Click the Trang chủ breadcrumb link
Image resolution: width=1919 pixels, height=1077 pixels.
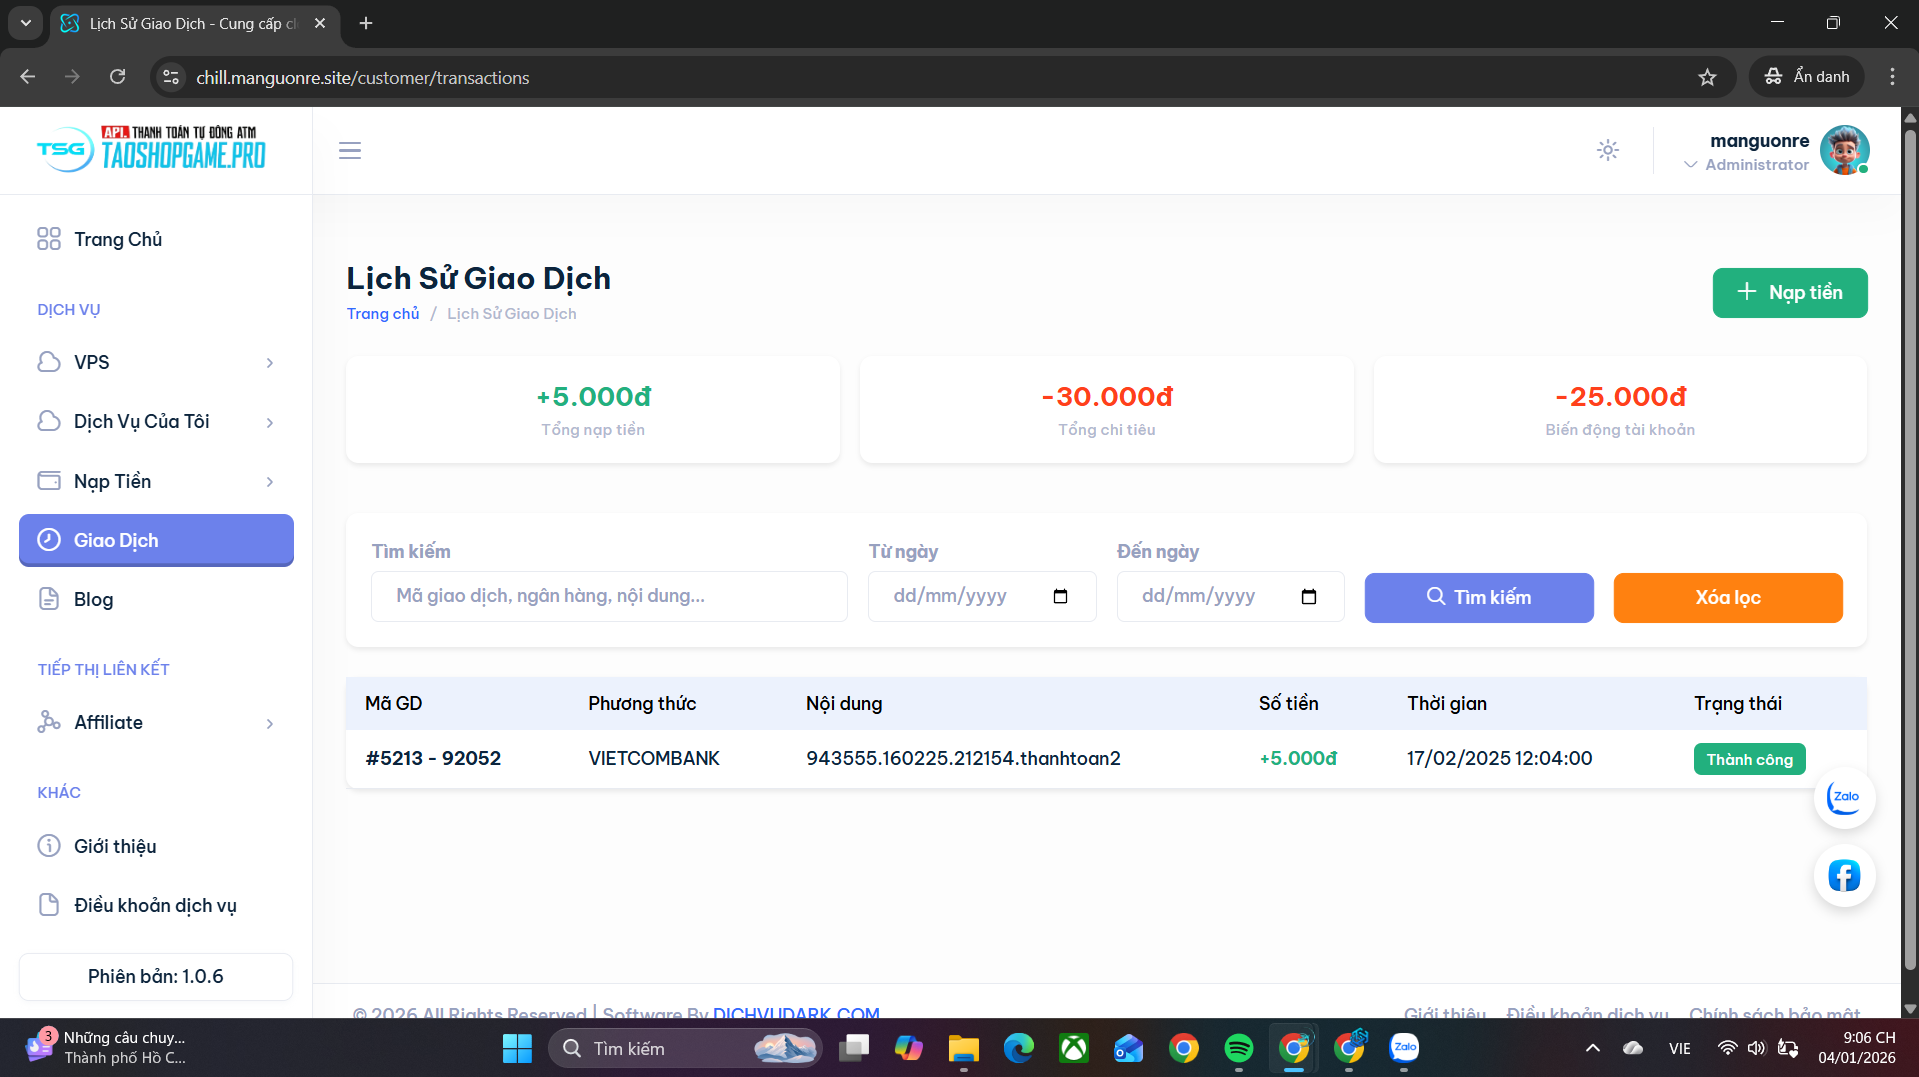(x=383, y=314)
